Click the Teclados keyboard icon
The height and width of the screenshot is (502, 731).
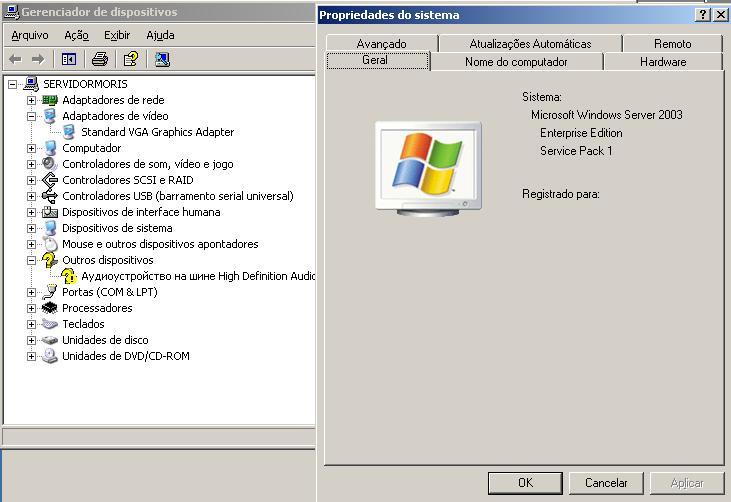click(x=49, y=324)
